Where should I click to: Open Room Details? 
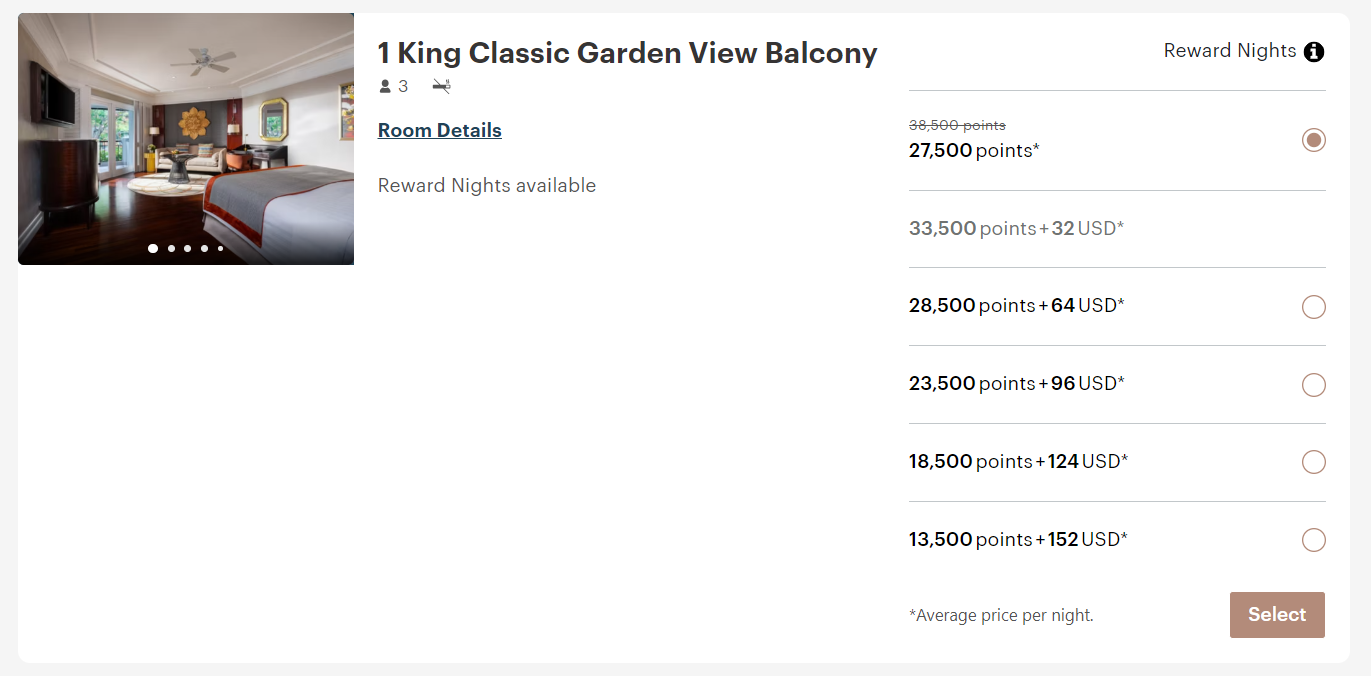439,130
